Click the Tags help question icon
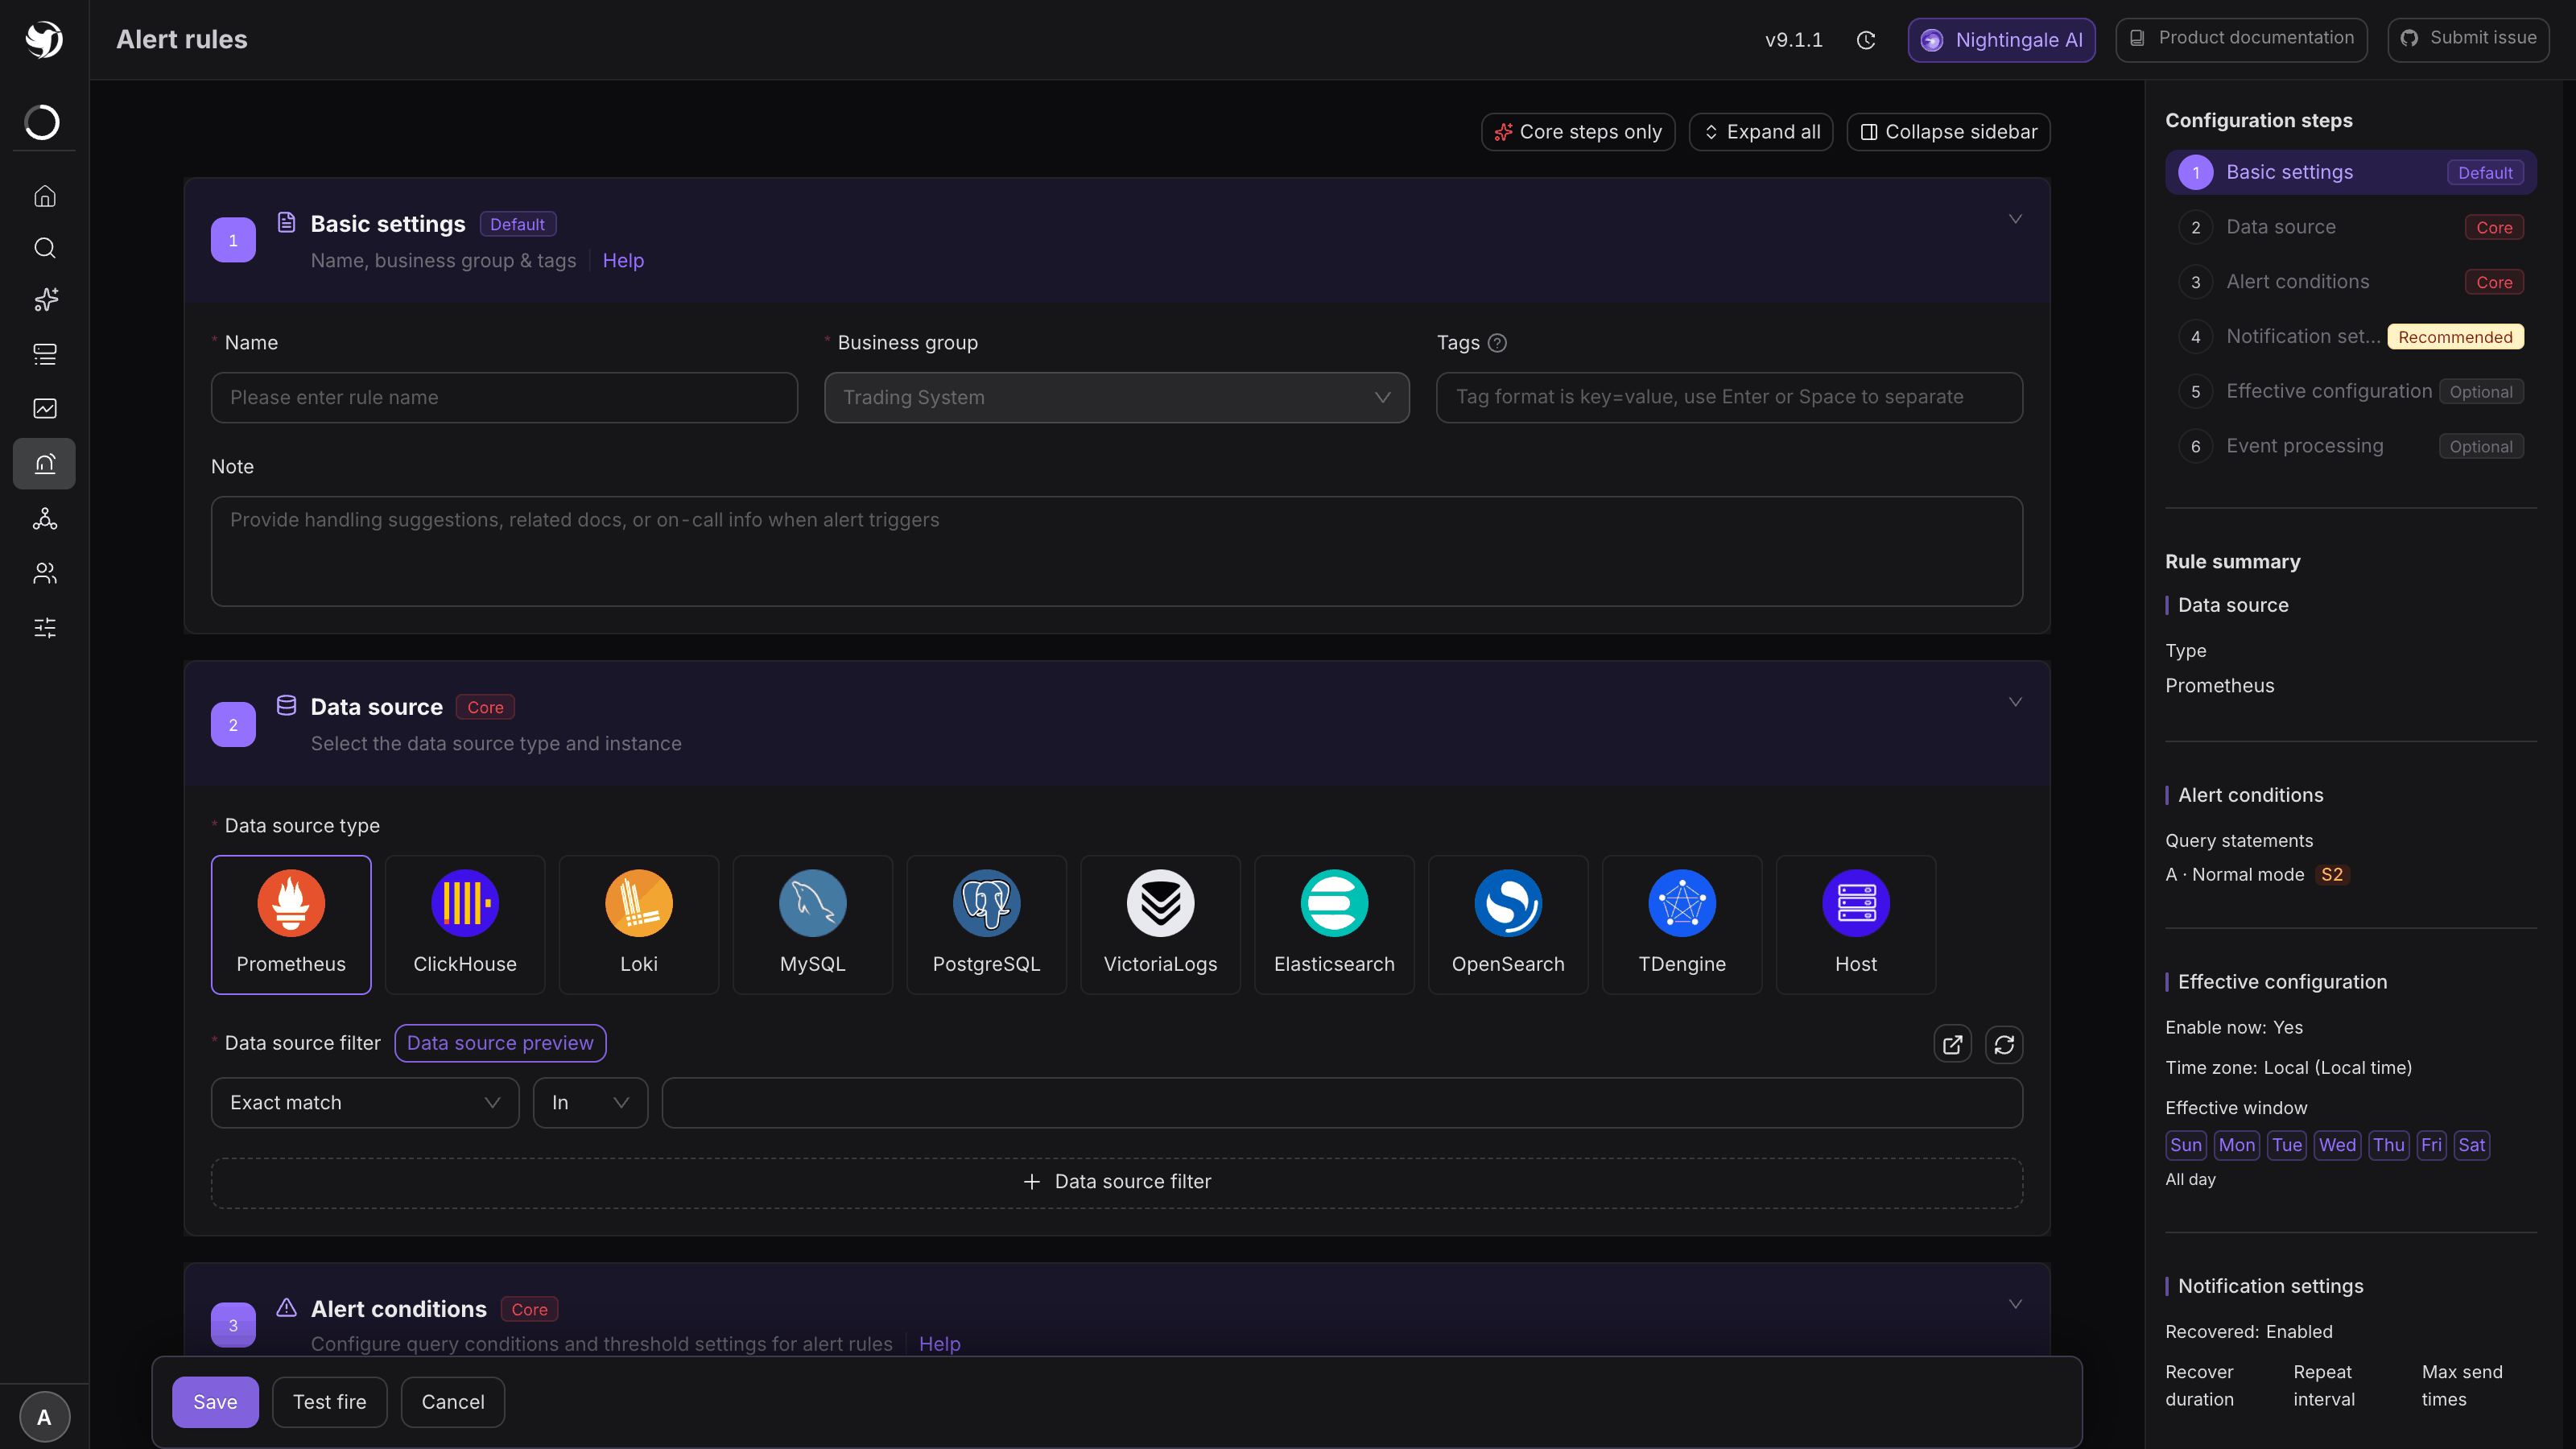The height and width of the screenshot is (1449, 2576). coord(1497,343)
